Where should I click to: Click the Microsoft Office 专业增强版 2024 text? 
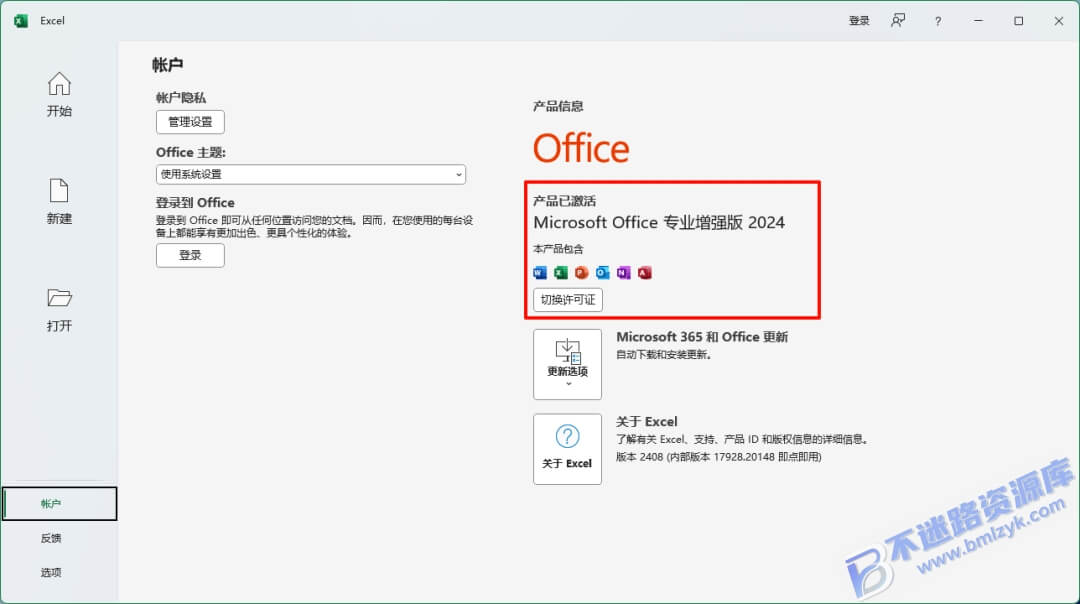(x=659, y=222)
